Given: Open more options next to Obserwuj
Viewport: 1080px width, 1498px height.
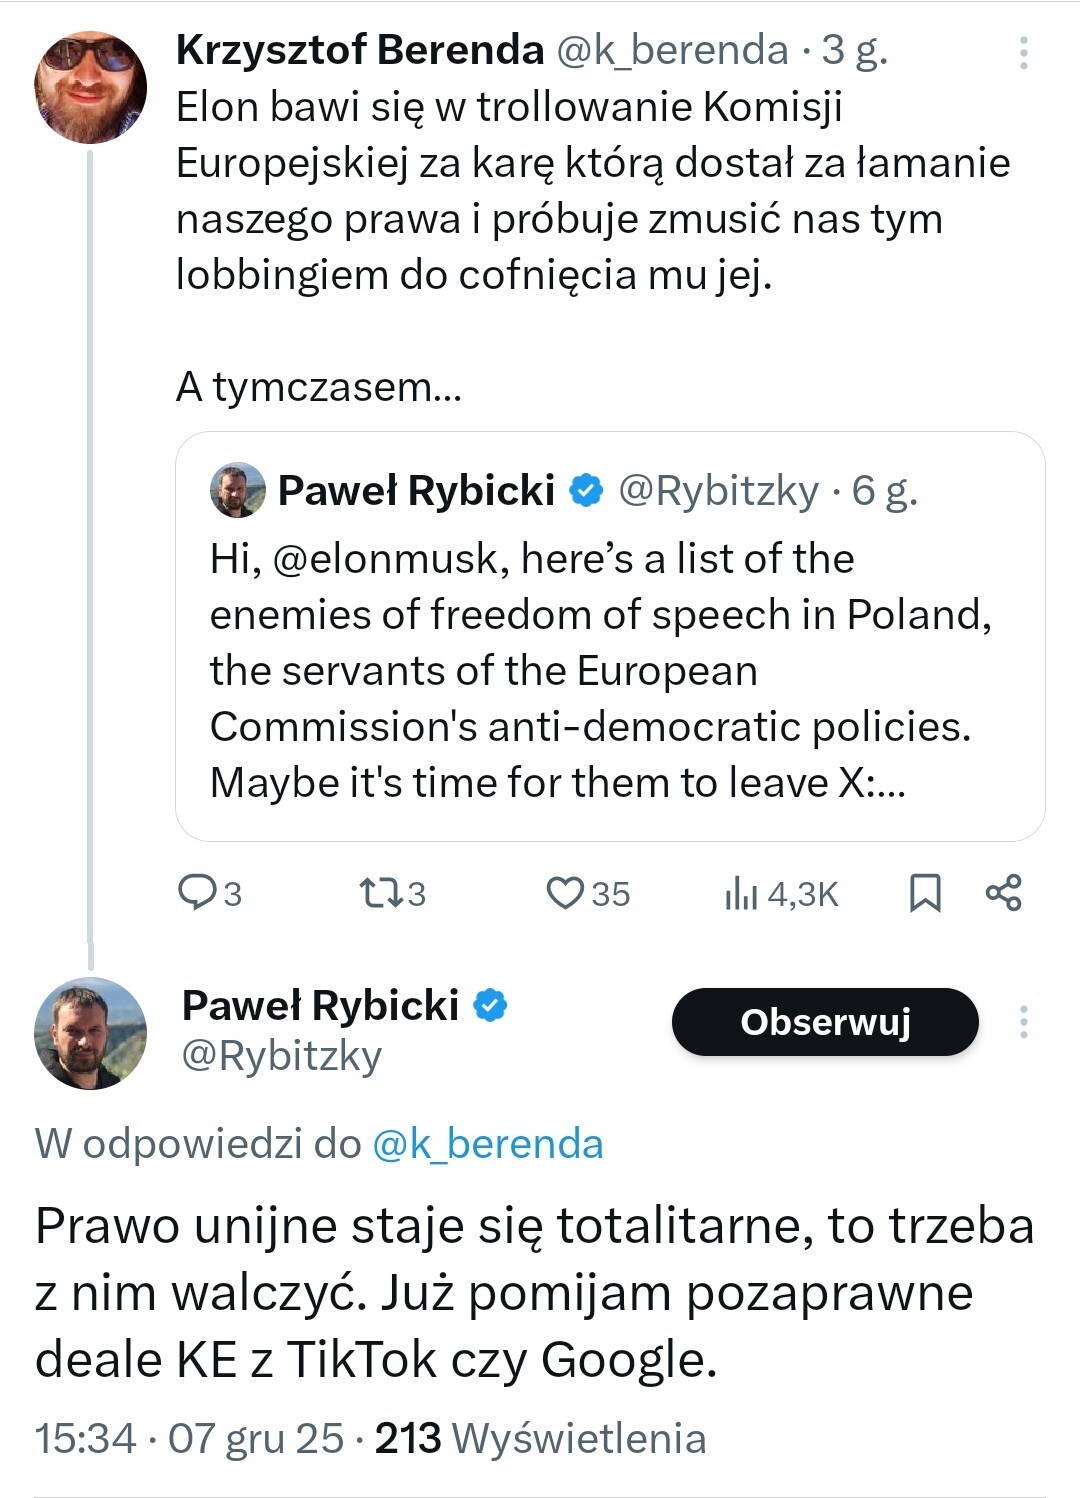Looking at the screenshot, I should point(1023,1022).
